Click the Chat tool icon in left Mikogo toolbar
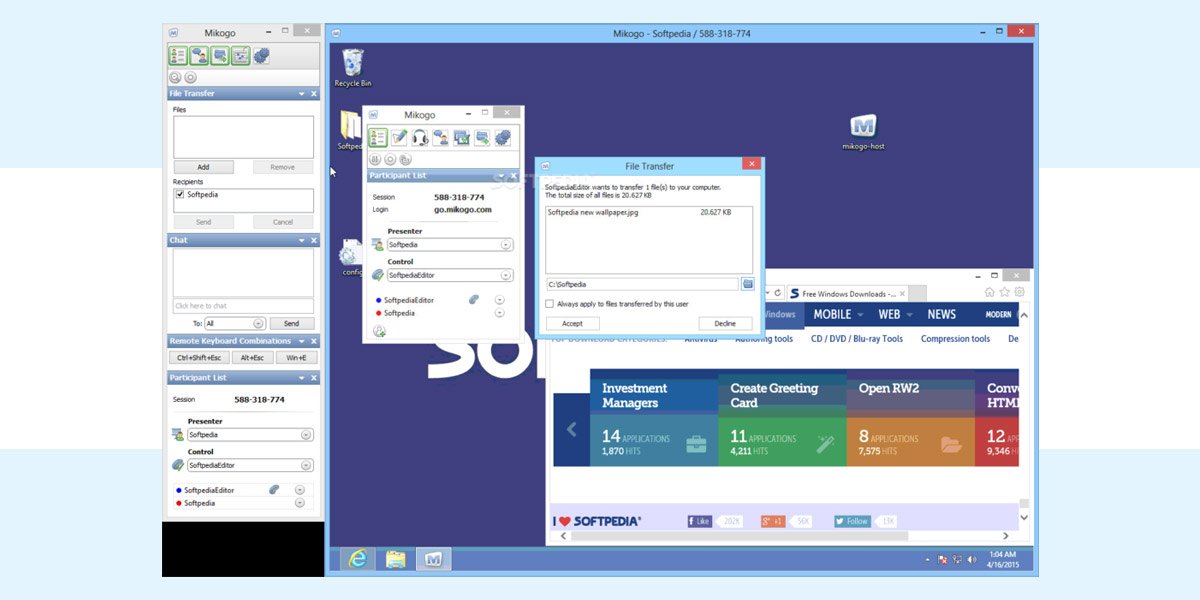The image size is (1200, 600). click(199, 56)
